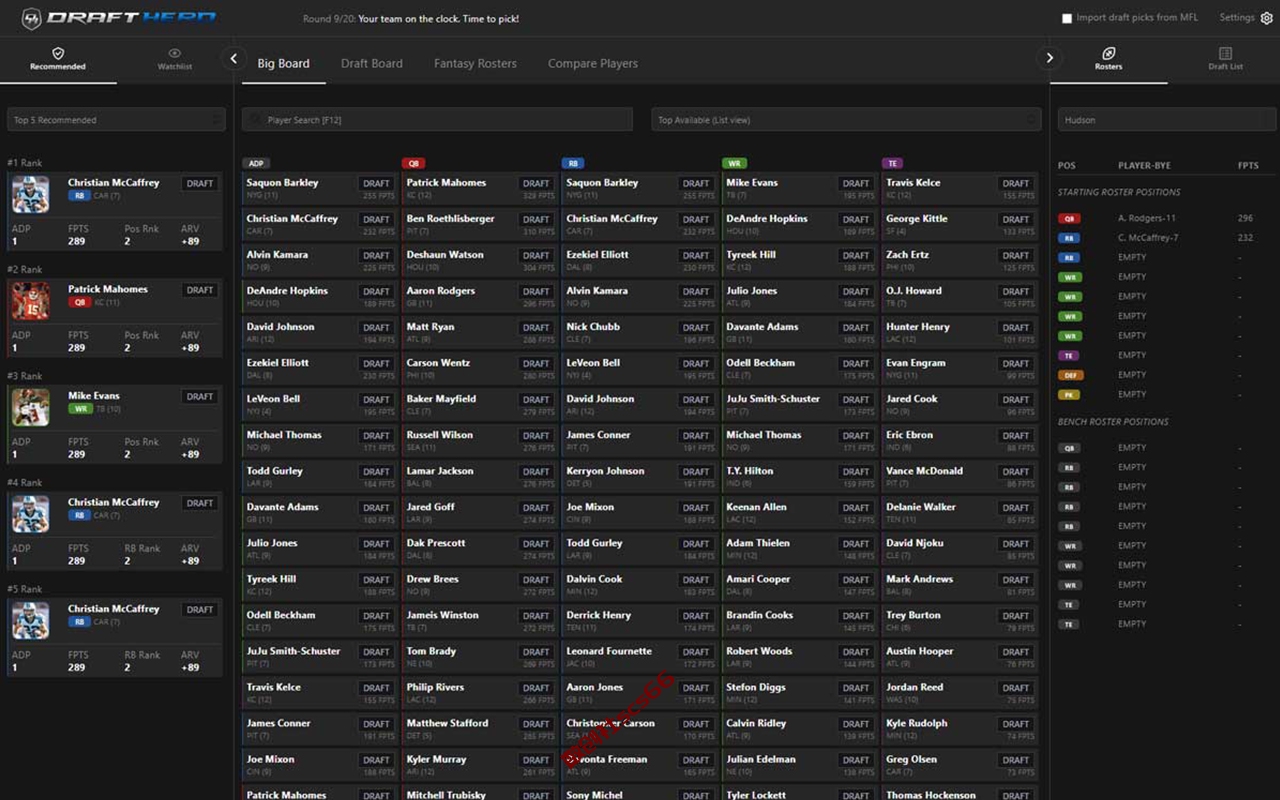Select Leonard Fournette name in RB column
The image size is (1280, 800).
pyautogui.click(x=609, y=651)
